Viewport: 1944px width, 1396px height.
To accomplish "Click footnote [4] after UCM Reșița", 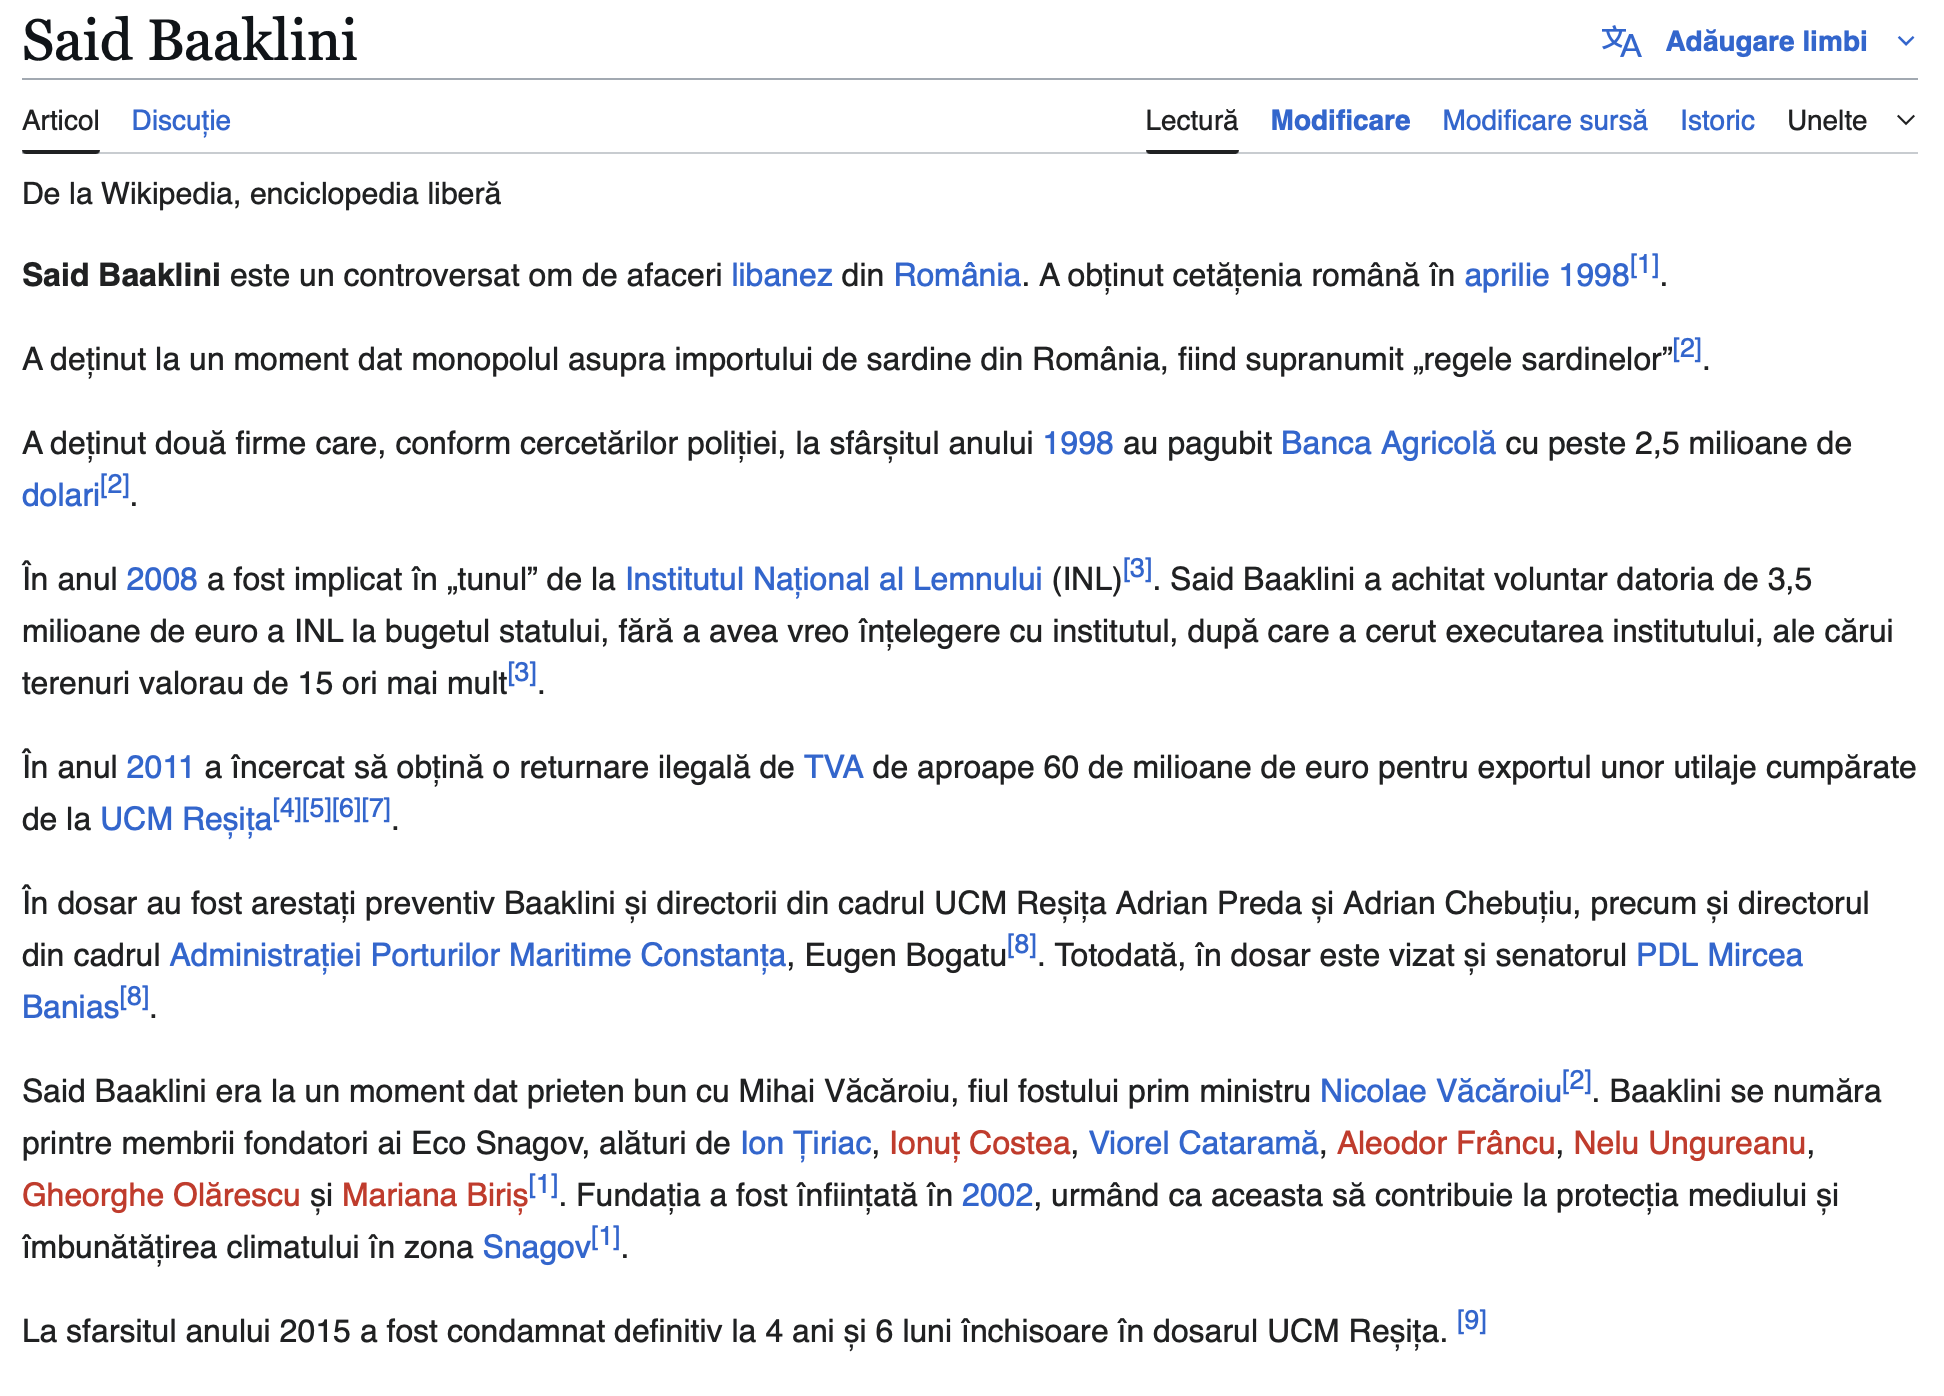I will pyautogui.click(x=287, y=809).
